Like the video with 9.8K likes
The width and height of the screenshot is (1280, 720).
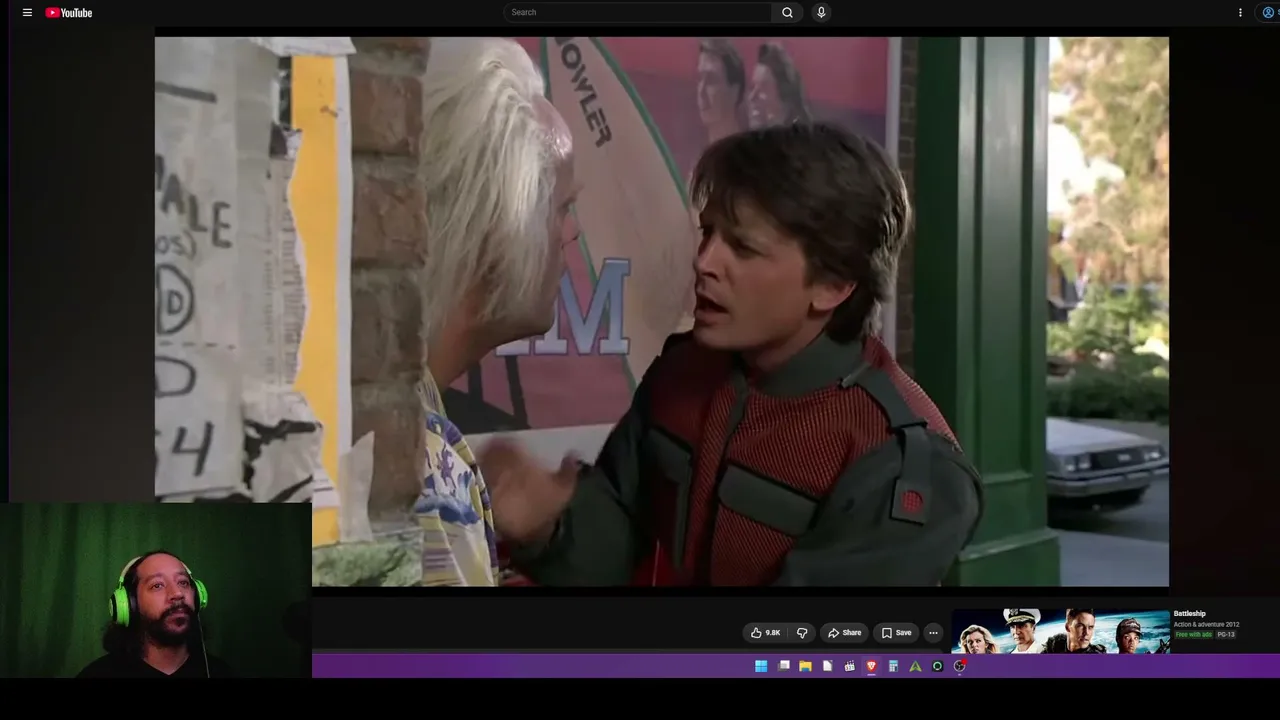(766, 633)
